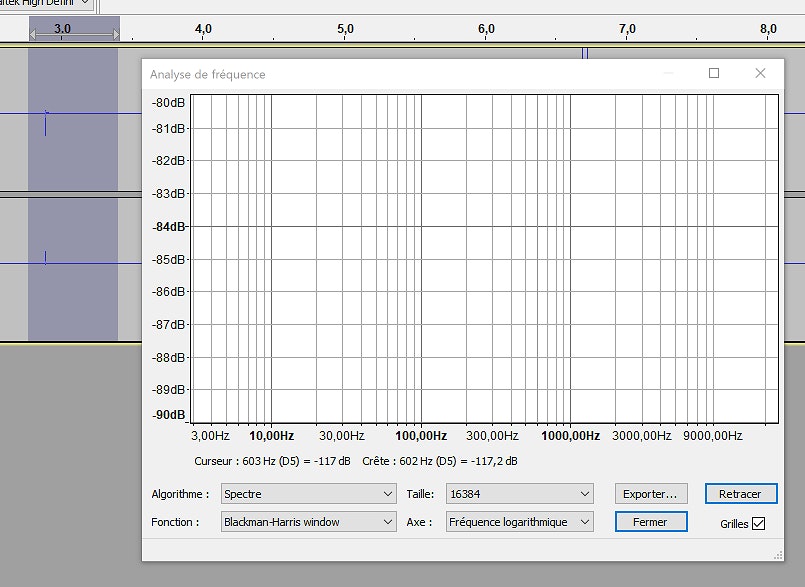
Task: Click Fermer to close the analysis
Action: click(x=651, y=522)
